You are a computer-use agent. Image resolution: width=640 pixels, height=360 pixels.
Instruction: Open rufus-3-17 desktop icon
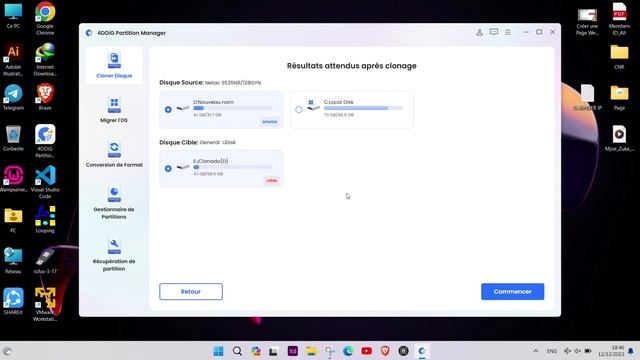click(45, 260)
